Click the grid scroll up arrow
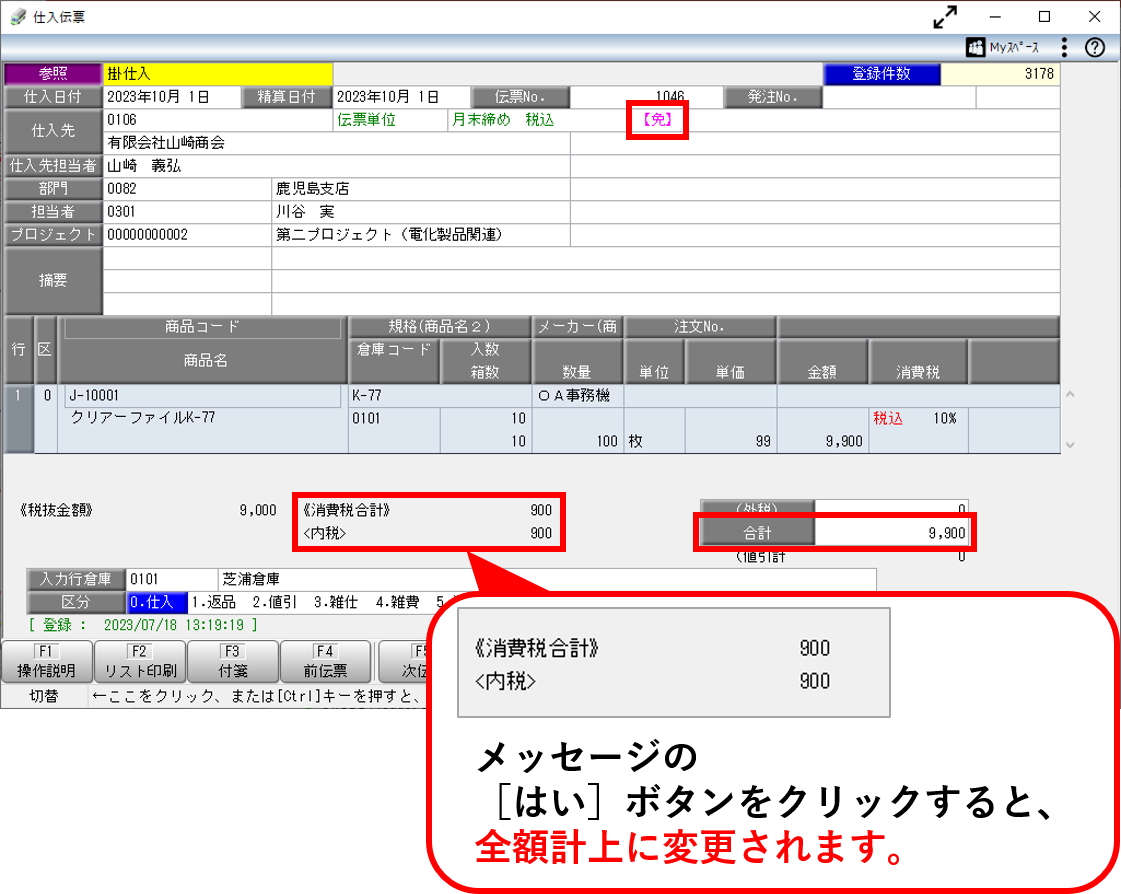 (x=1070, y=394)
